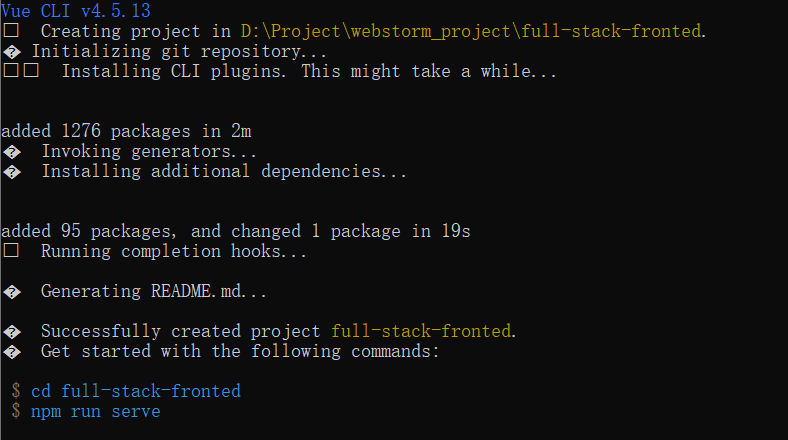This screenshot has height=440, width=788.
Task: Click the Installing additional dependencies line
Action: pyautogui.click(x=224, y=171)
